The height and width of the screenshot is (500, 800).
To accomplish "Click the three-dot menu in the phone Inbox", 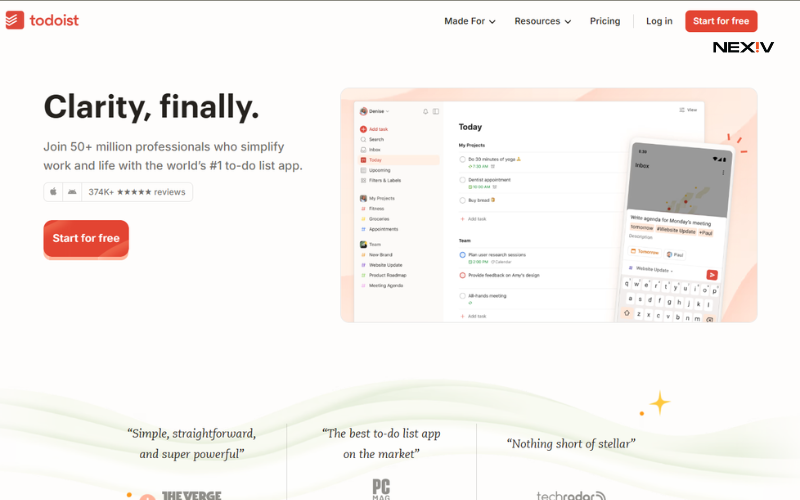I will click(x=723, y=172).
